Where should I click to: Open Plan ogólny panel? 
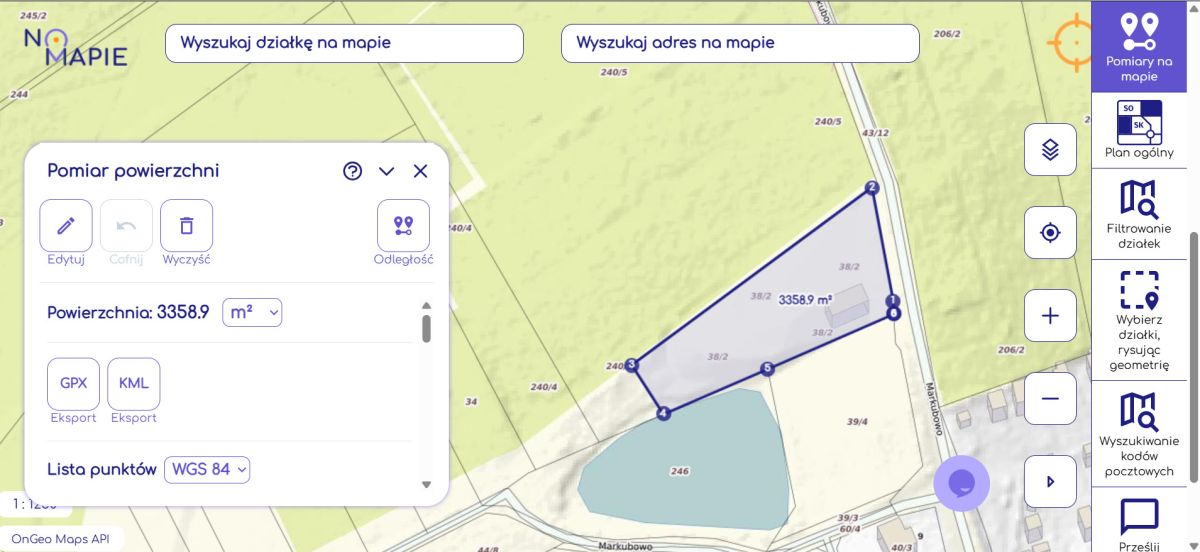(1138, 130)
